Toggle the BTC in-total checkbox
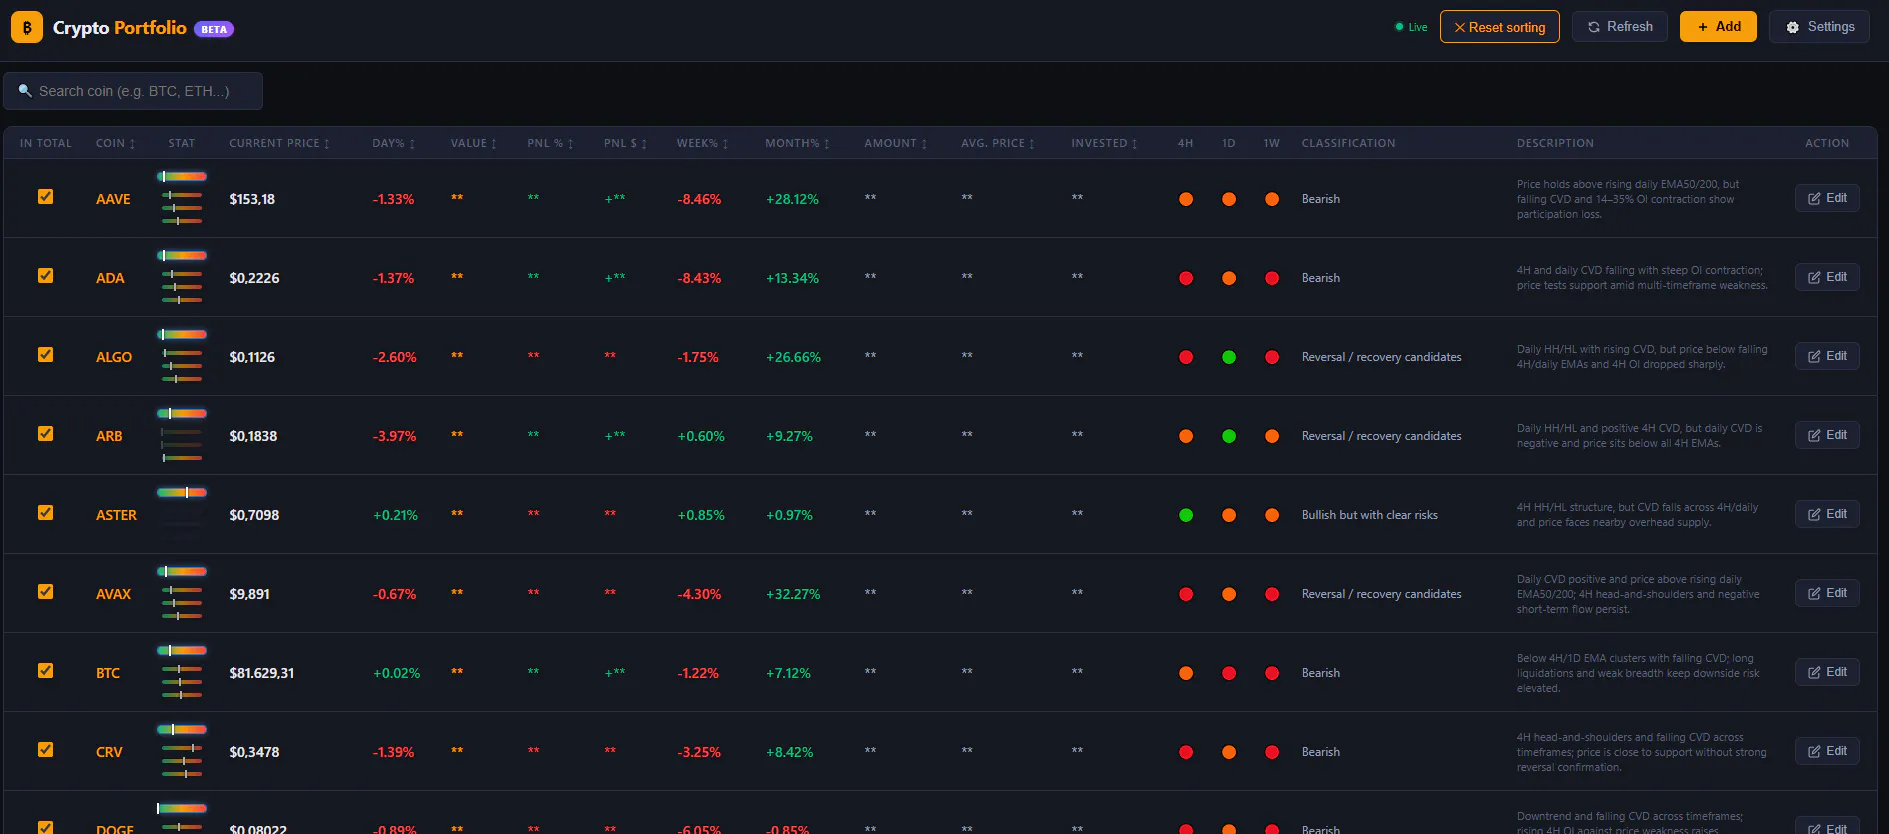 [46, 671]
